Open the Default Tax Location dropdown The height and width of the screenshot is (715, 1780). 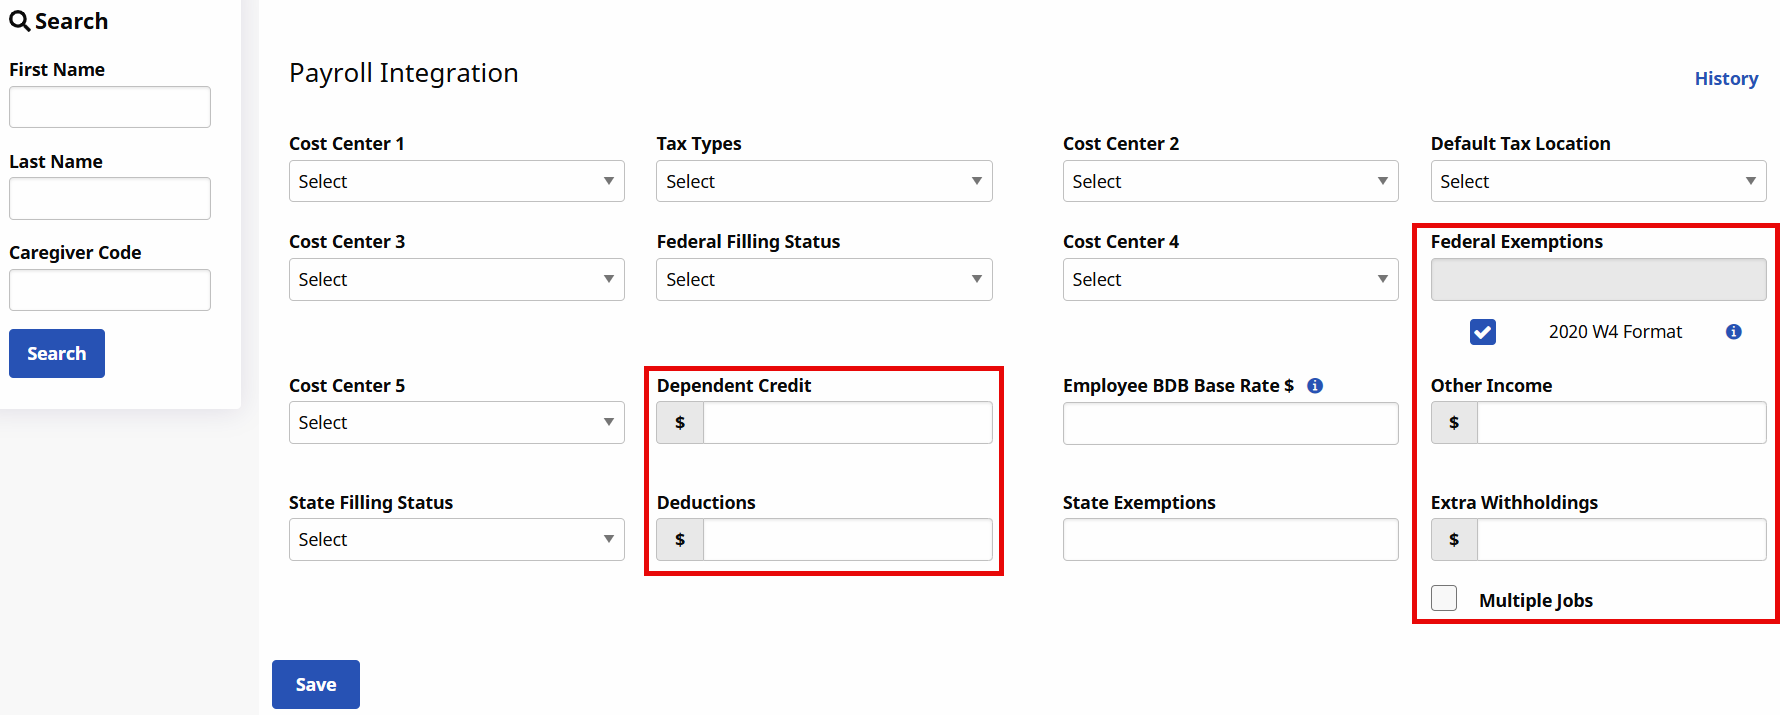[1597, 181]
